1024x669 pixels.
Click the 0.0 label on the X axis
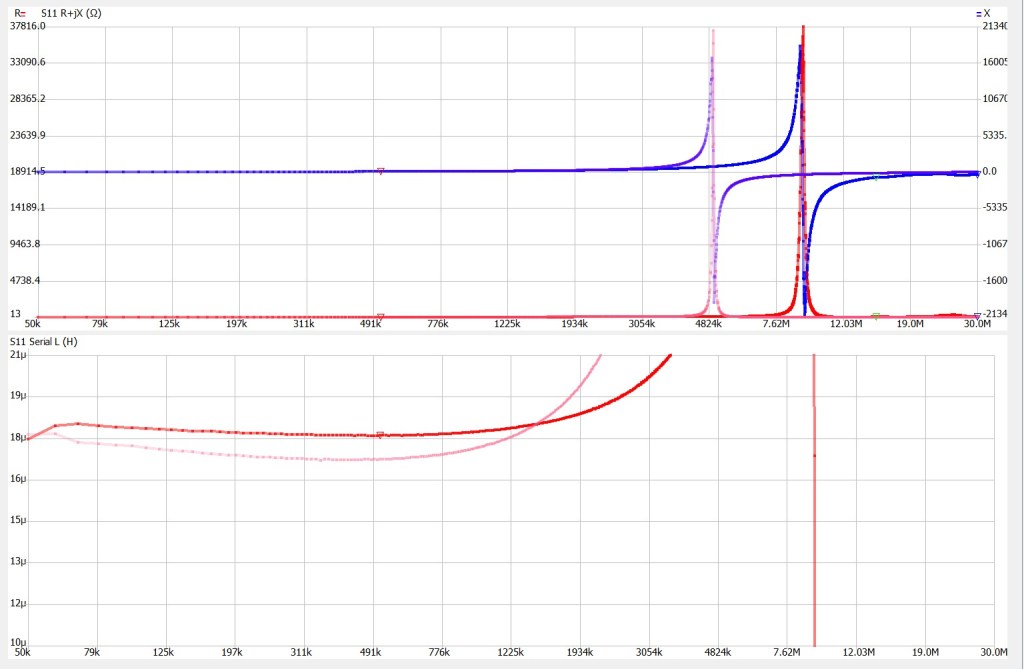click(x=990, y=171)
